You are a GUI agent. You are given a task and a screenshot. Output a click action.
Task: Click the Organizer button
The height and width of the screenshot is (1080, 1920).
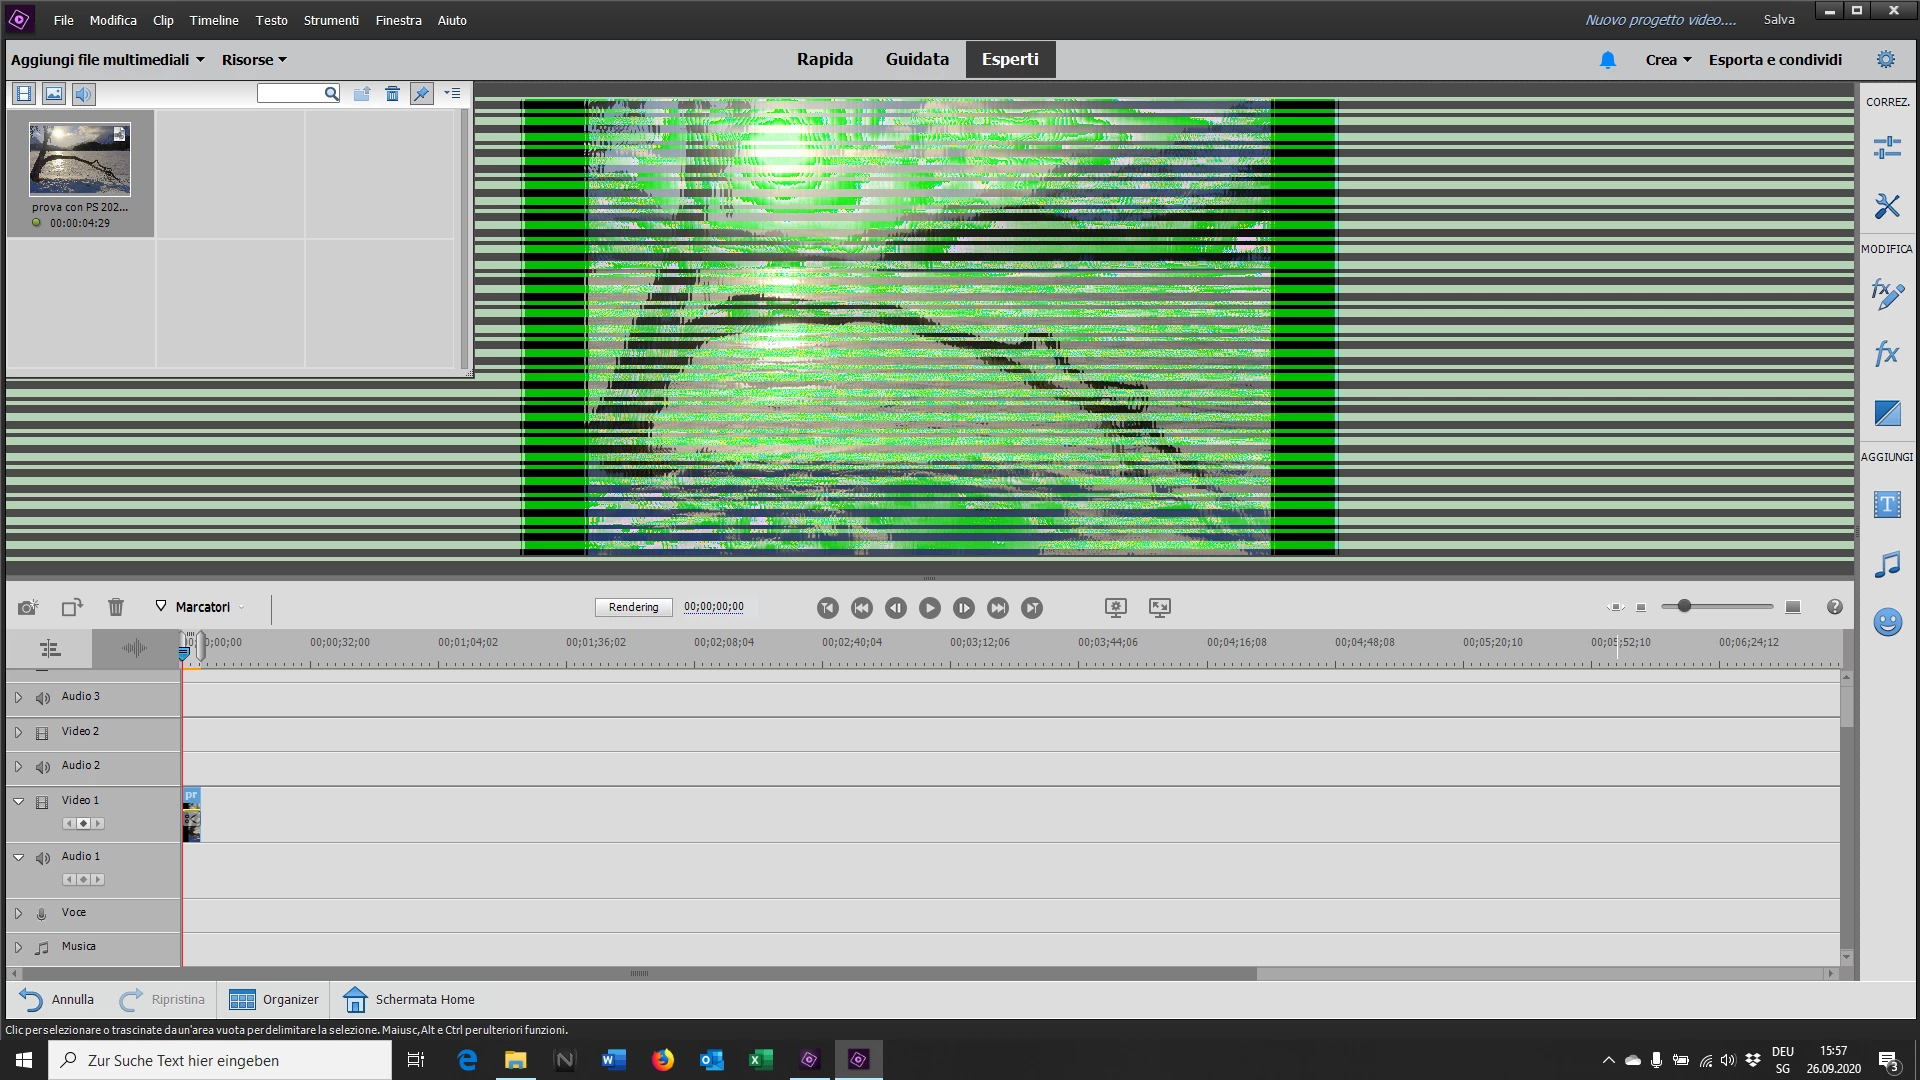click(x=274, y=999)
